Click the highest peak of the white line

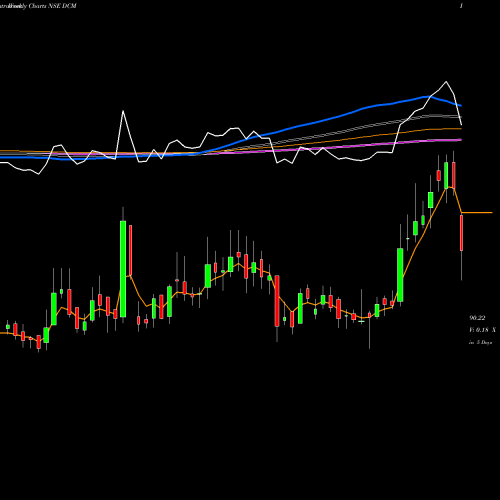[x=446, y=82]
